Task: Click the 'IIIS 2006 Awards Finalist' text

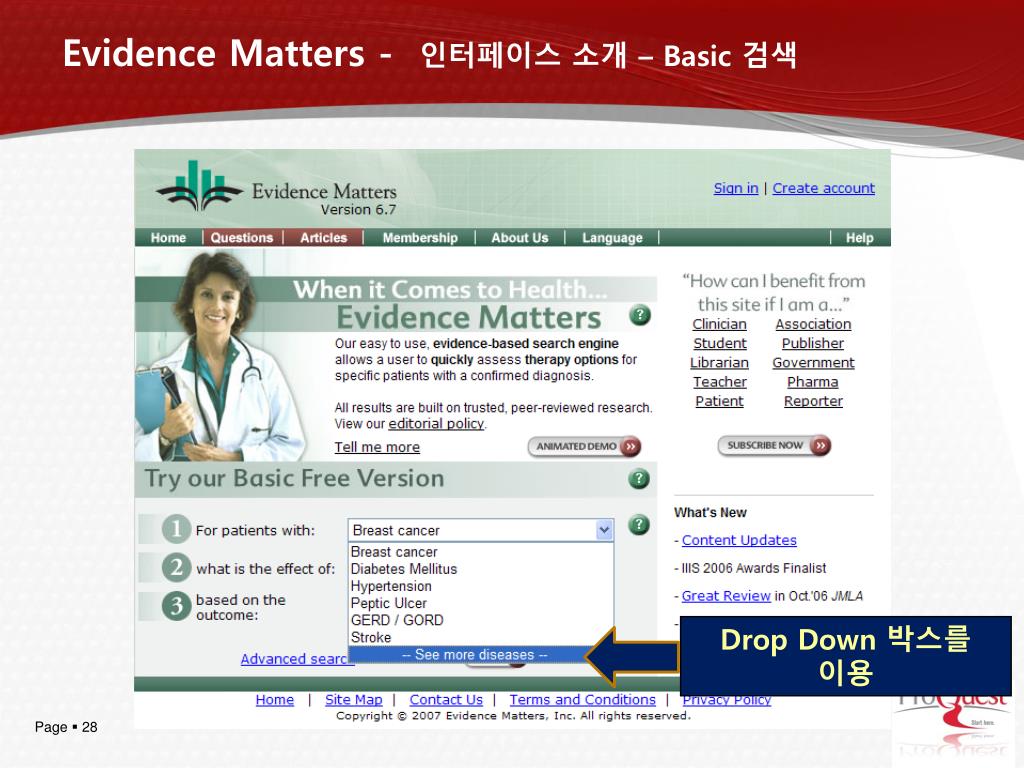Action: coord(754,568)
